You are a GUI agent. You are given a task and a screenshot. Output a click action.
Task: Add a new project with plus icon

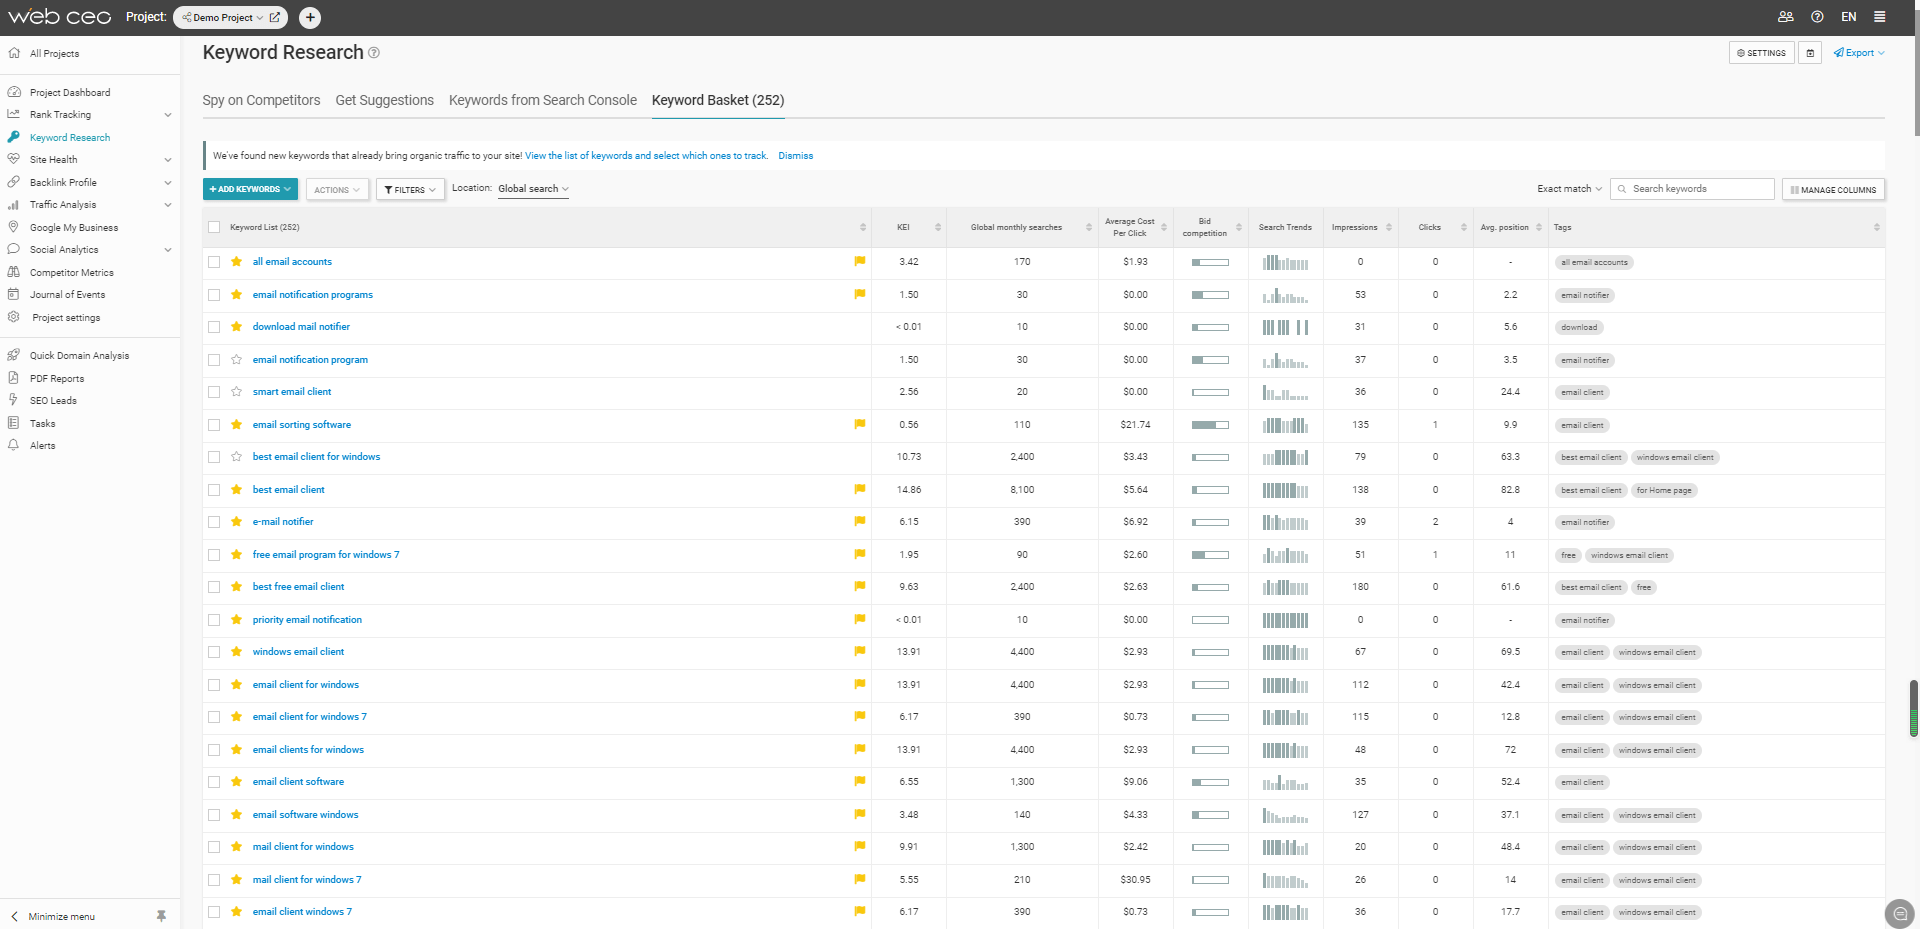pyautogui.click(x=310, y=17)
